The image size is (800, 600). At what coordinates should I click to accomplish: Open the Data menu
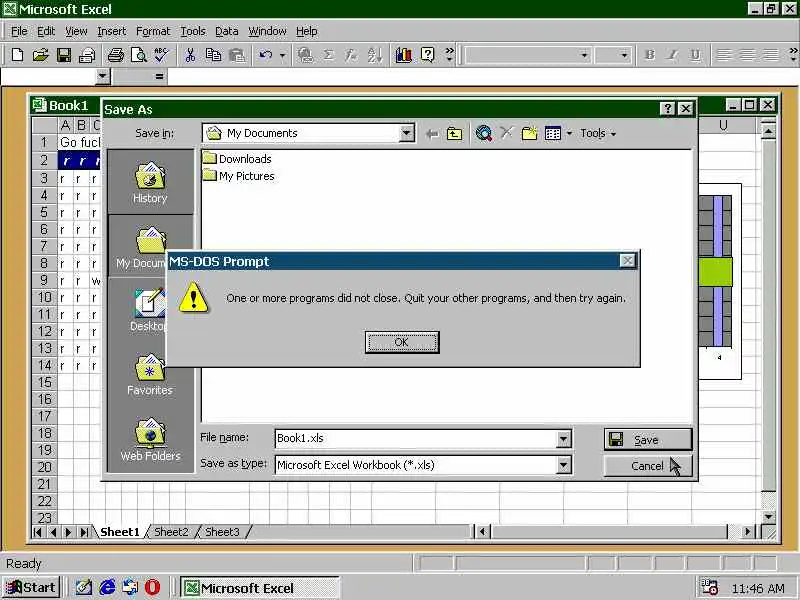(x=227, y=31)
